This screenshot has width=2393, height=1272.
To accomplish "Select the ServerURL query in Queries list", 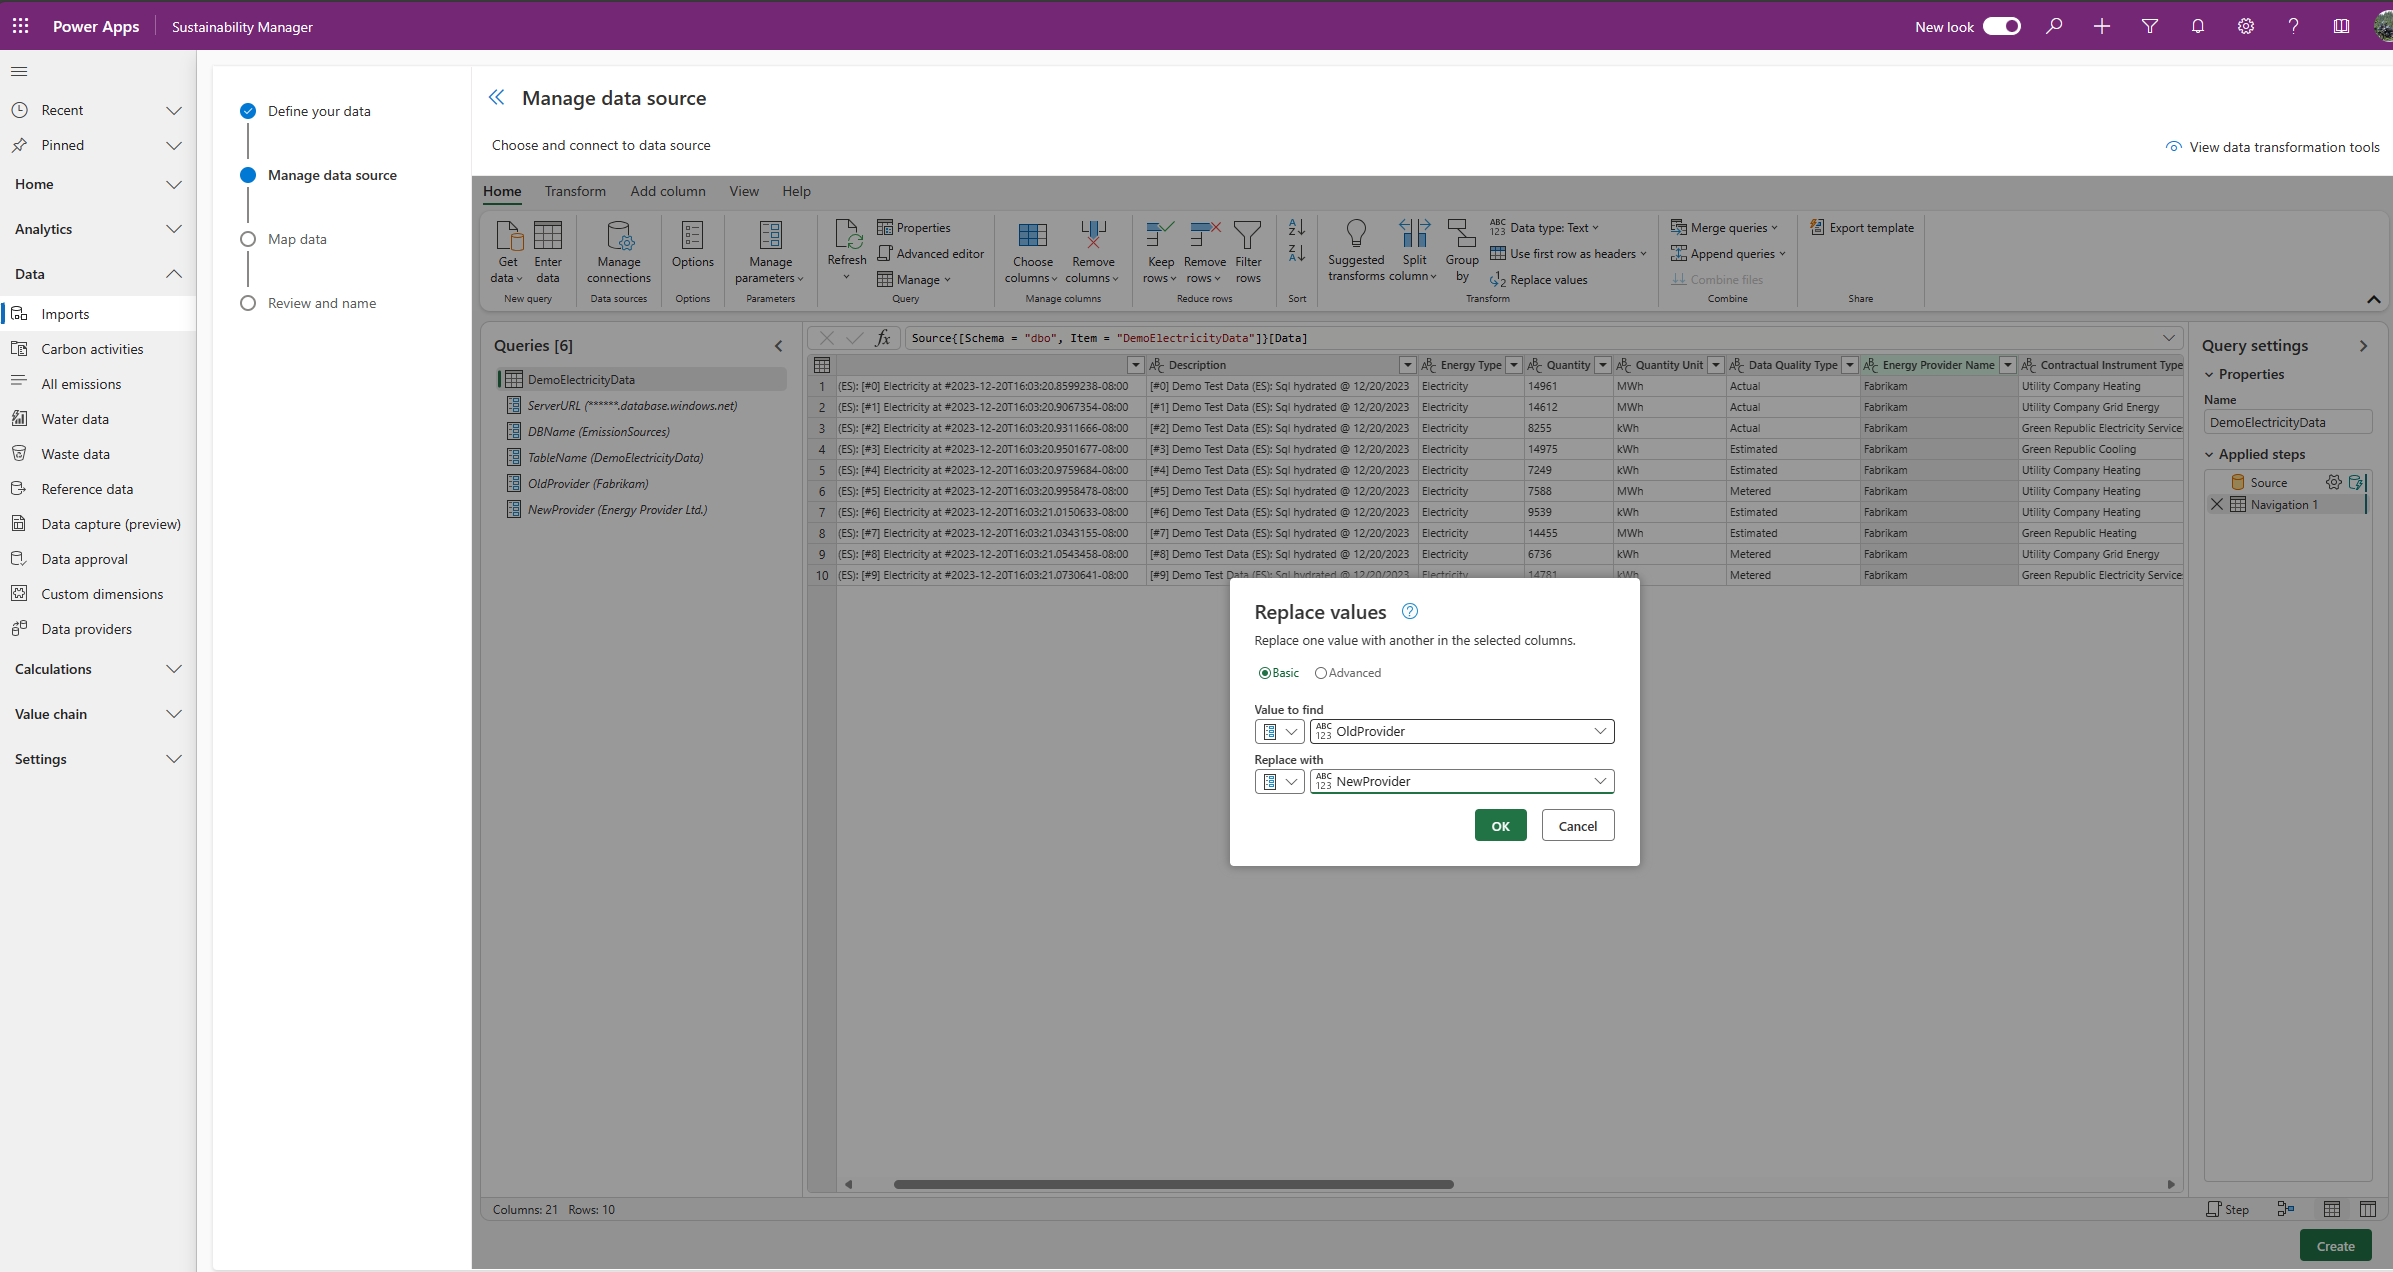I will coord(632,406).
